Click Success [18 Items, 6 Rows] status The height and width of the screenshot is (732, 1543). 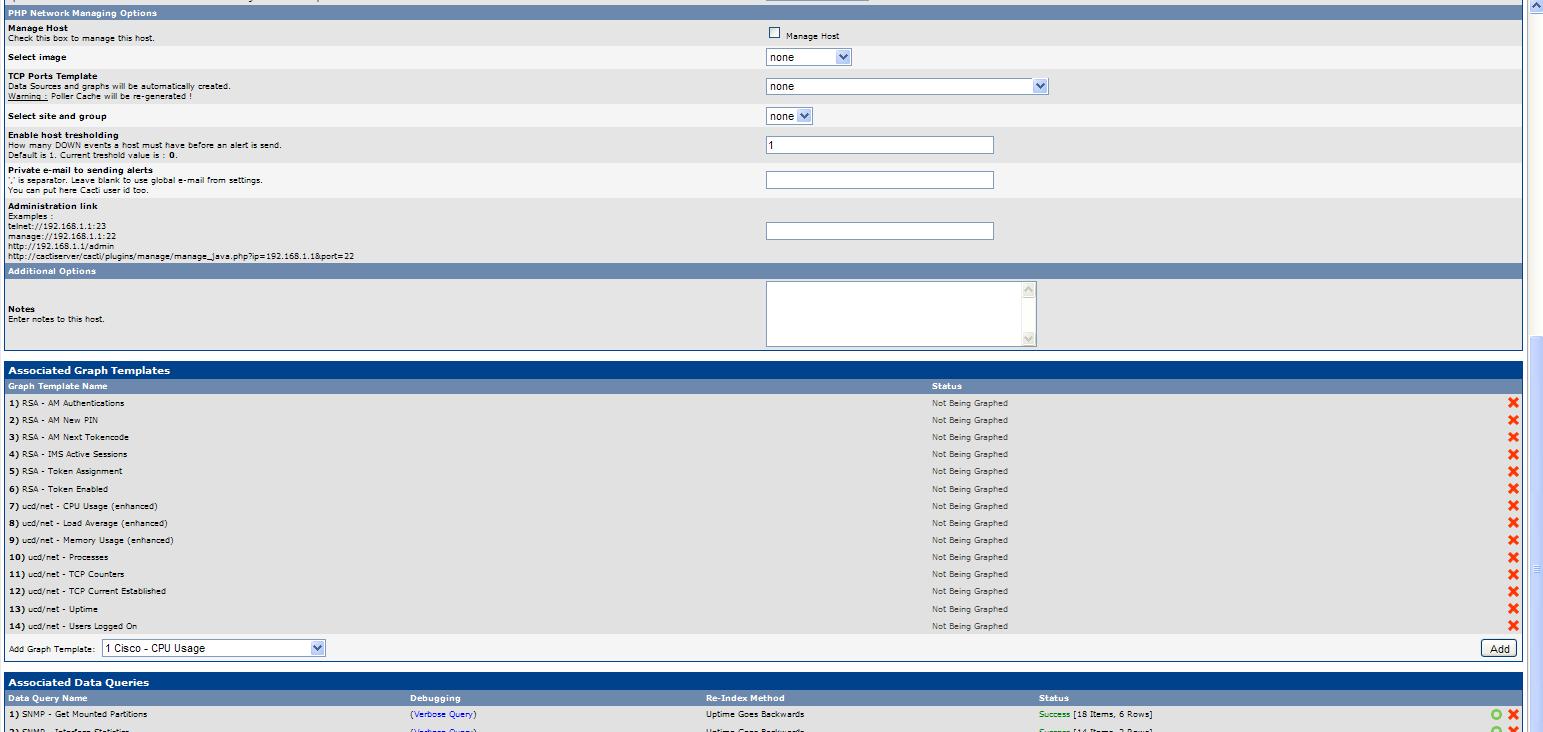tap(1096, 714)
